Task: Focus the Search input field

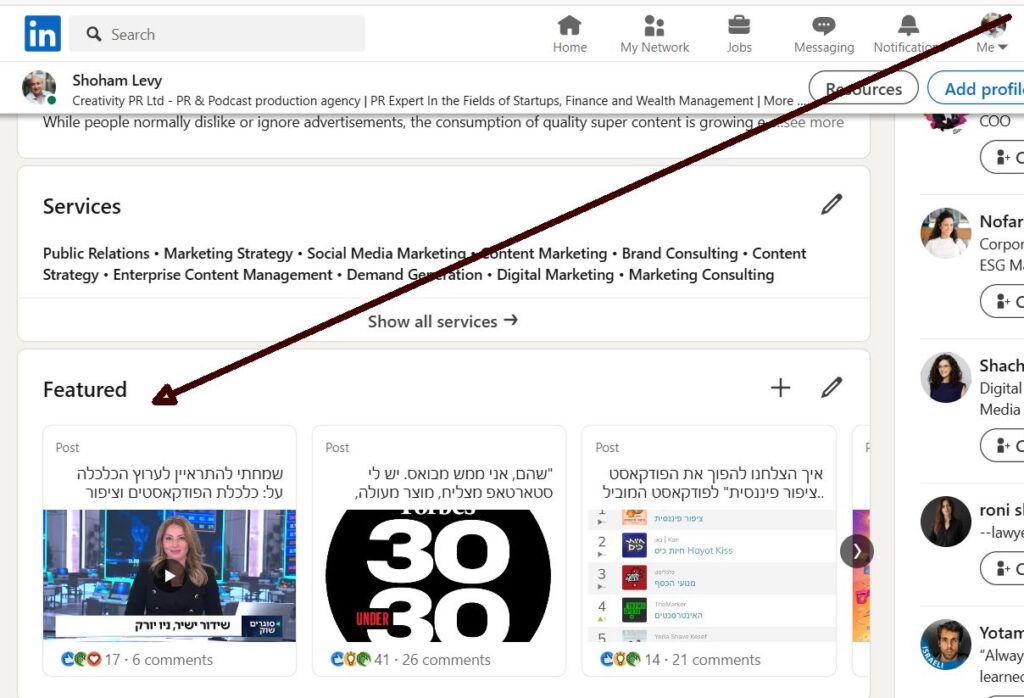Action: coord(217,34)
